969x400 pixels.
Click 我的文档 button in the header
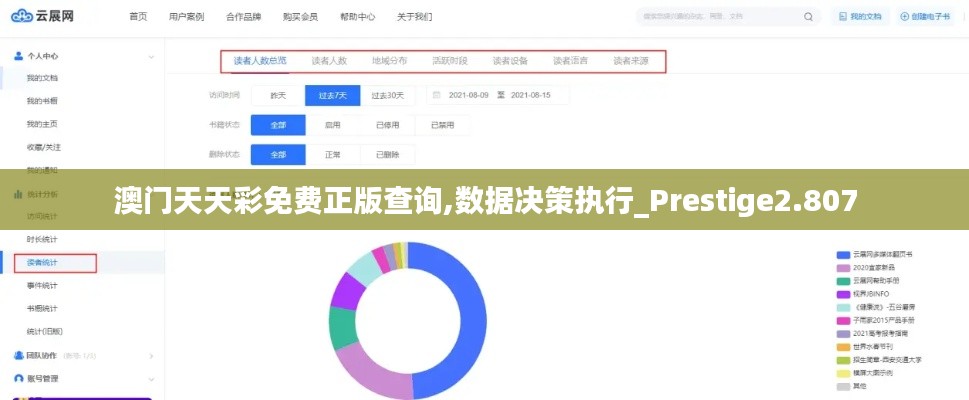[x=860, y=17]
